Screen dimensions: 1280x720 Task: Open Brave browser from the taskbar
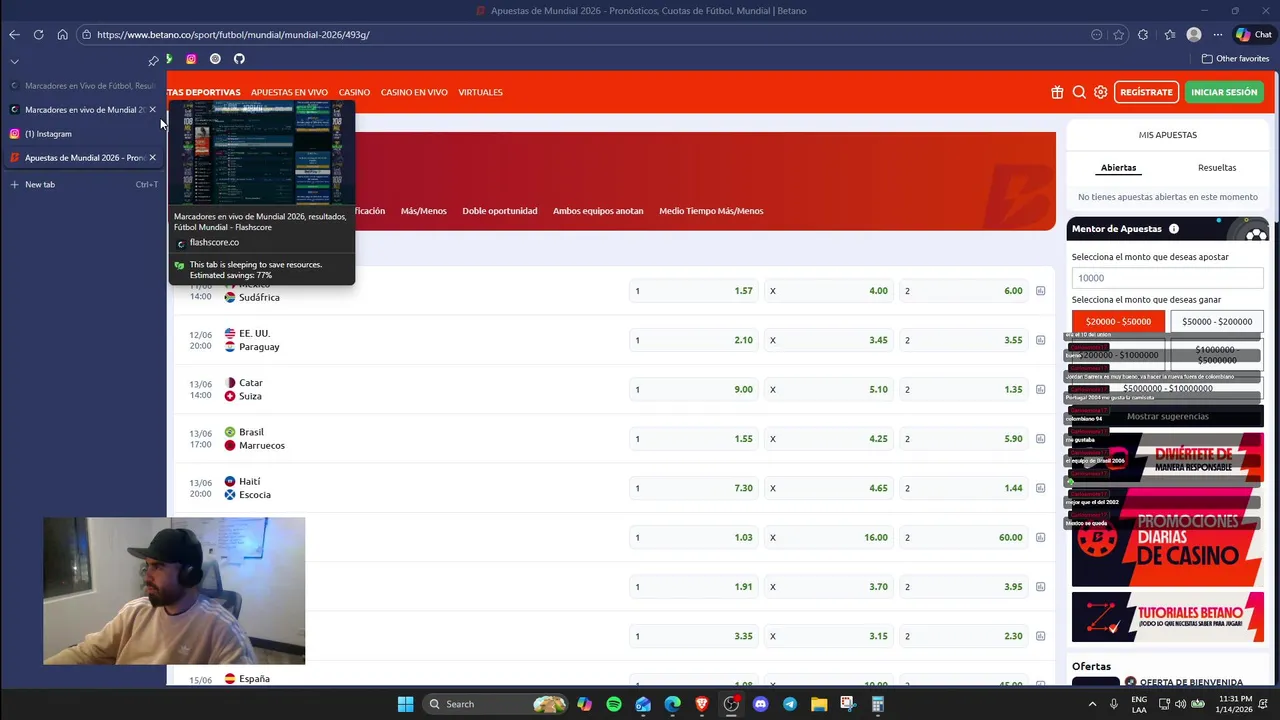(x=702, y=704)
